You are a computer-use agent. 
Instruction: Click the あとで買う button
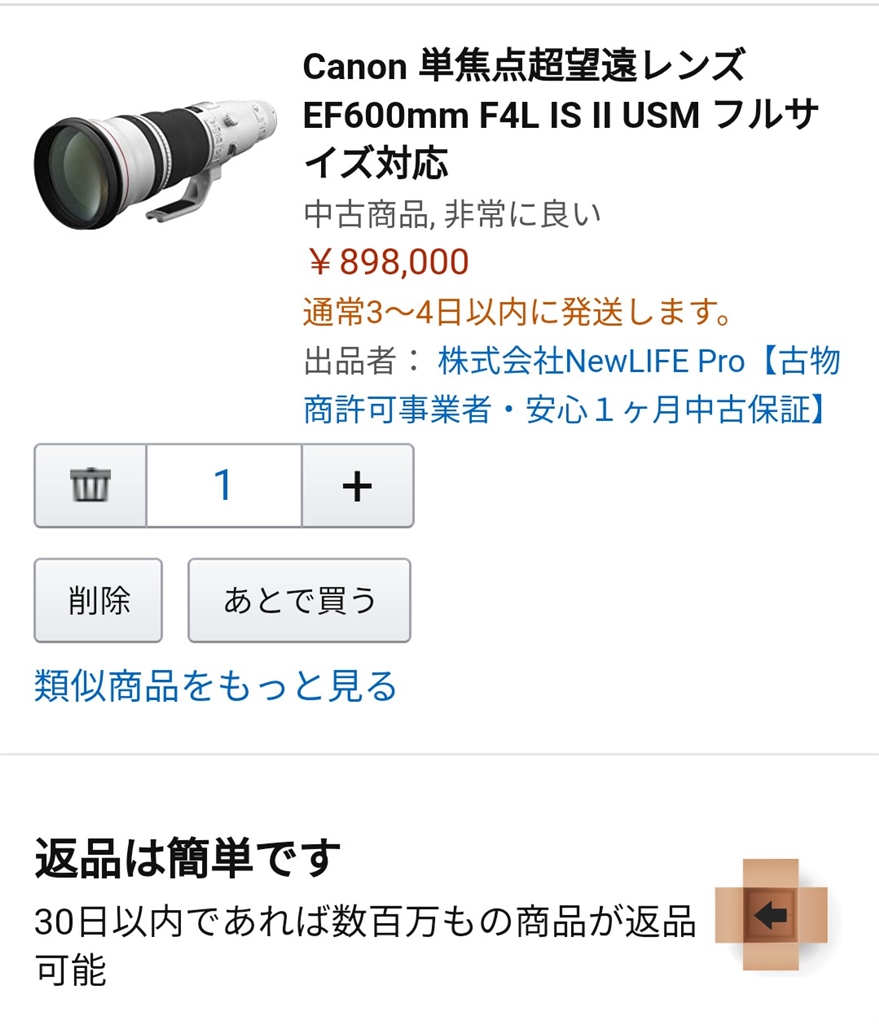coord(299,600)
